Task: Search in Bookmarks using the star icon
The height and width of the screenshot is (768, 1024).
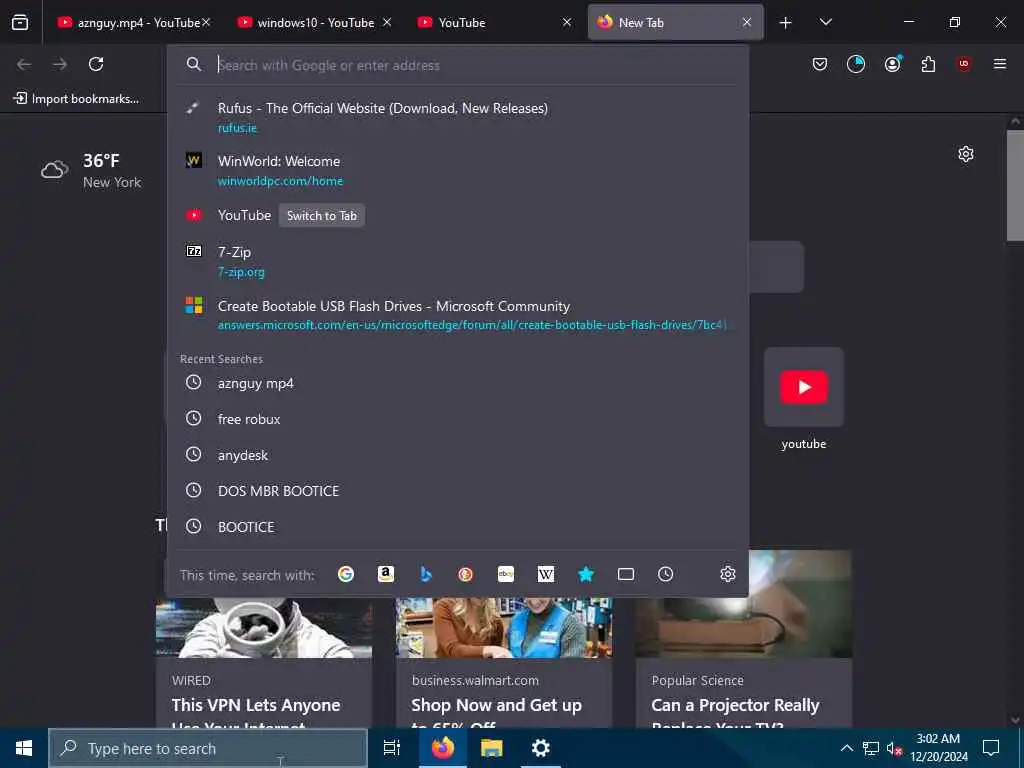Action: point(586,574)
